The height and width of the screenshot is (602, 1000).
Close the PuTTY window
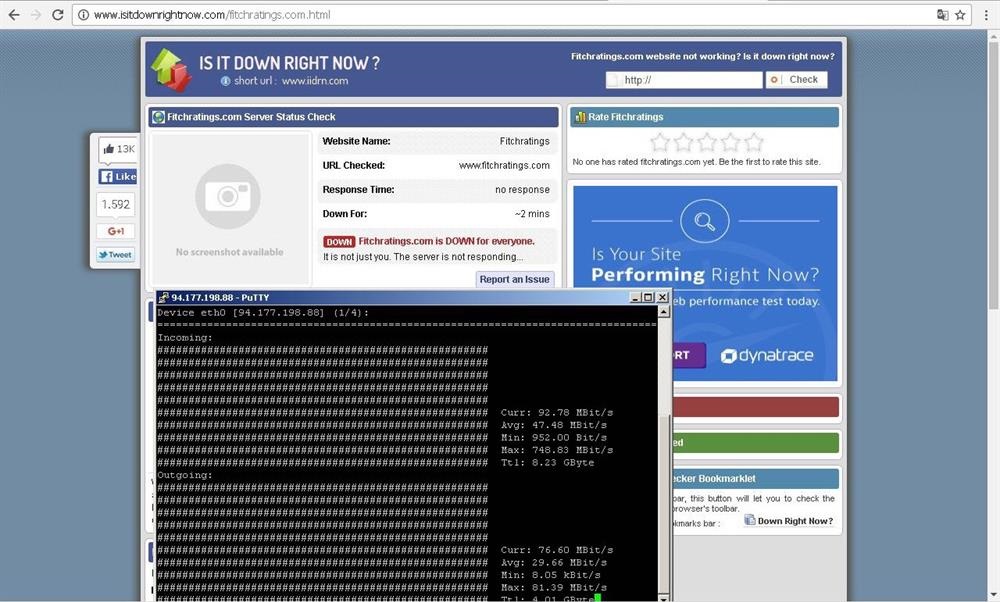663,297
